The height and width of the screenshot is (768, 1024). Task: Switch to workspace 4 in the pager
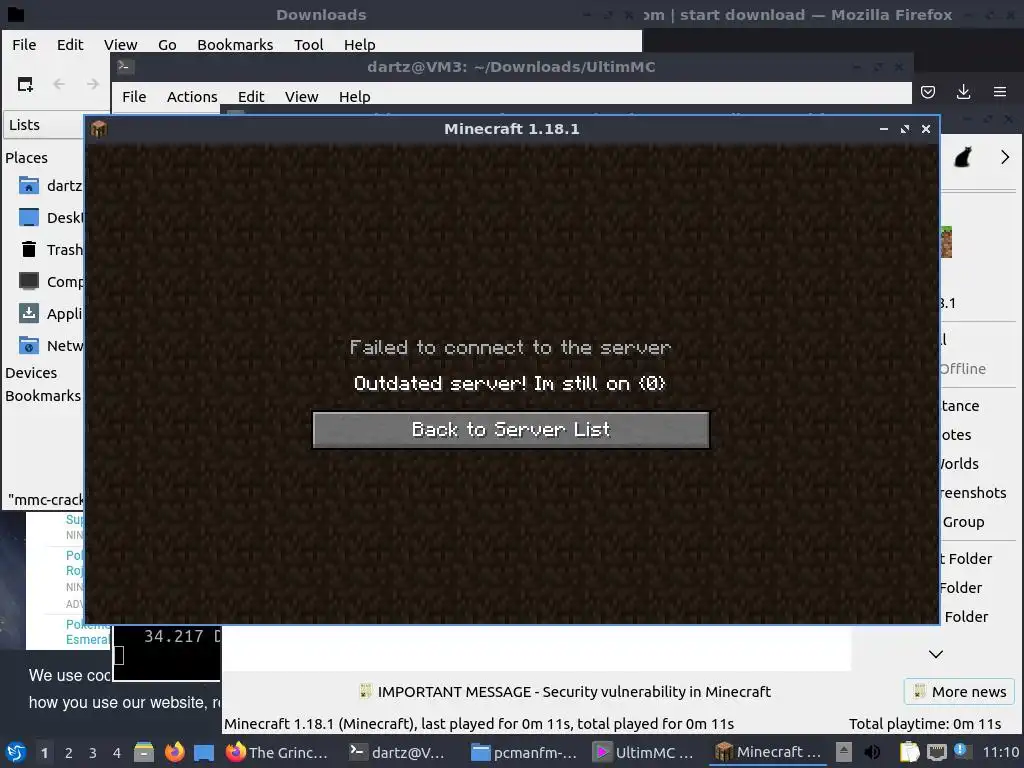click(117, 753)
